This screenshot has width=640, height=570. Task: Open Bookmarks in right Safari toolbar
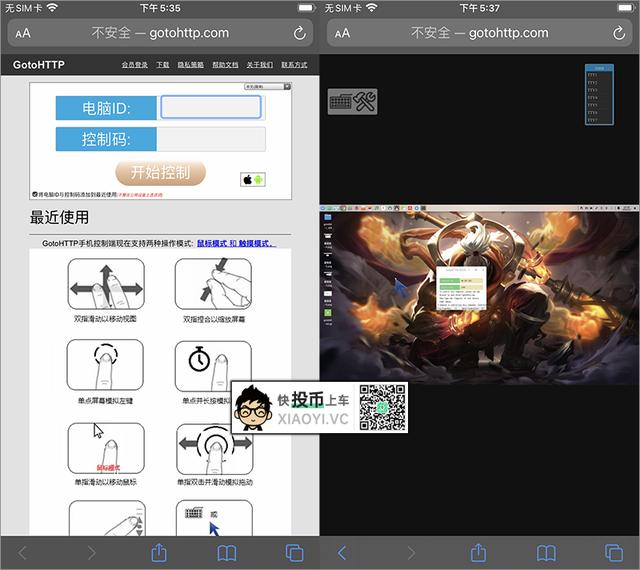click(546, 553)
